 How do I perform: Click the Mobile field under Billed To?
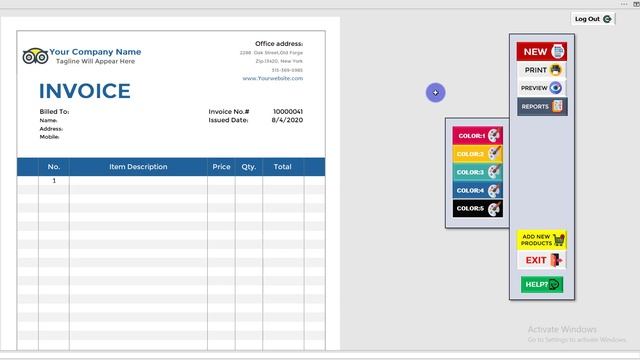[49, 137]
